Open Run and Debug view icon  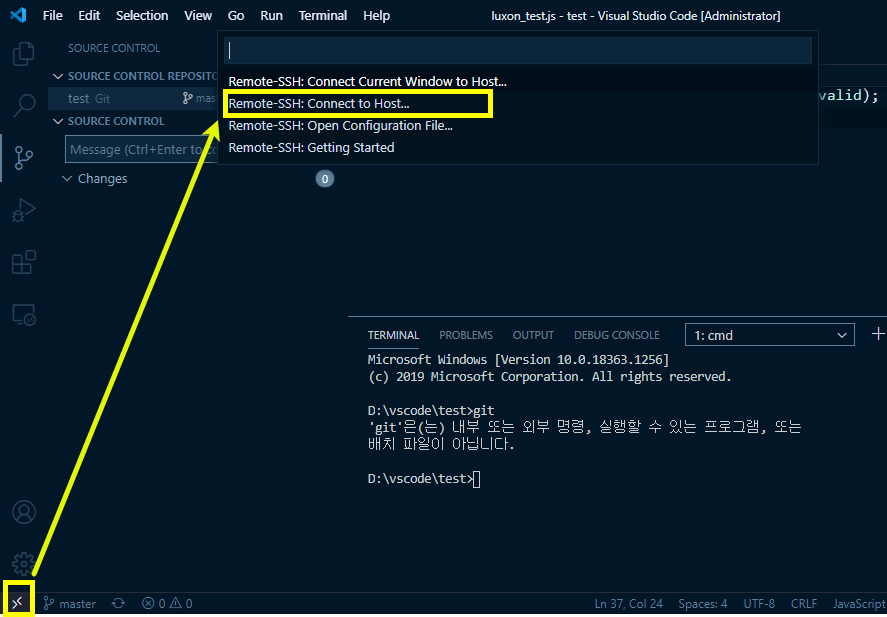coord(24,210)
